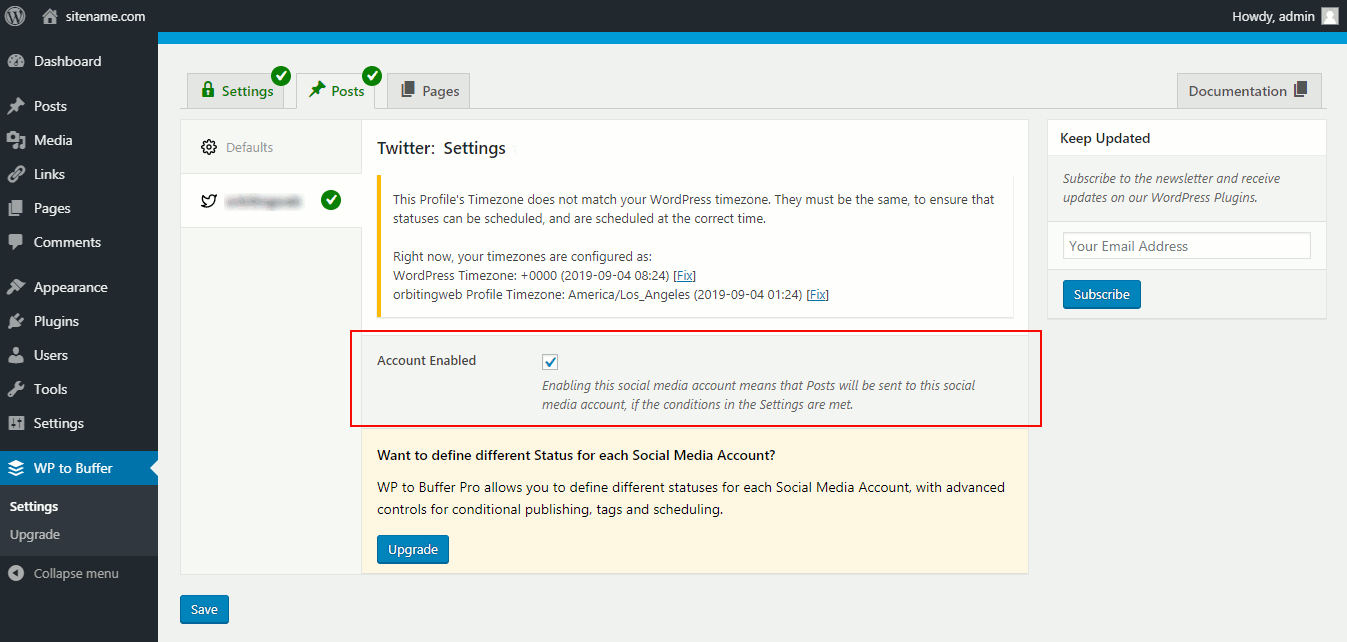
Task: Click the admin avatar icon
Action: pyautogui.click(x=1329, y=16)
